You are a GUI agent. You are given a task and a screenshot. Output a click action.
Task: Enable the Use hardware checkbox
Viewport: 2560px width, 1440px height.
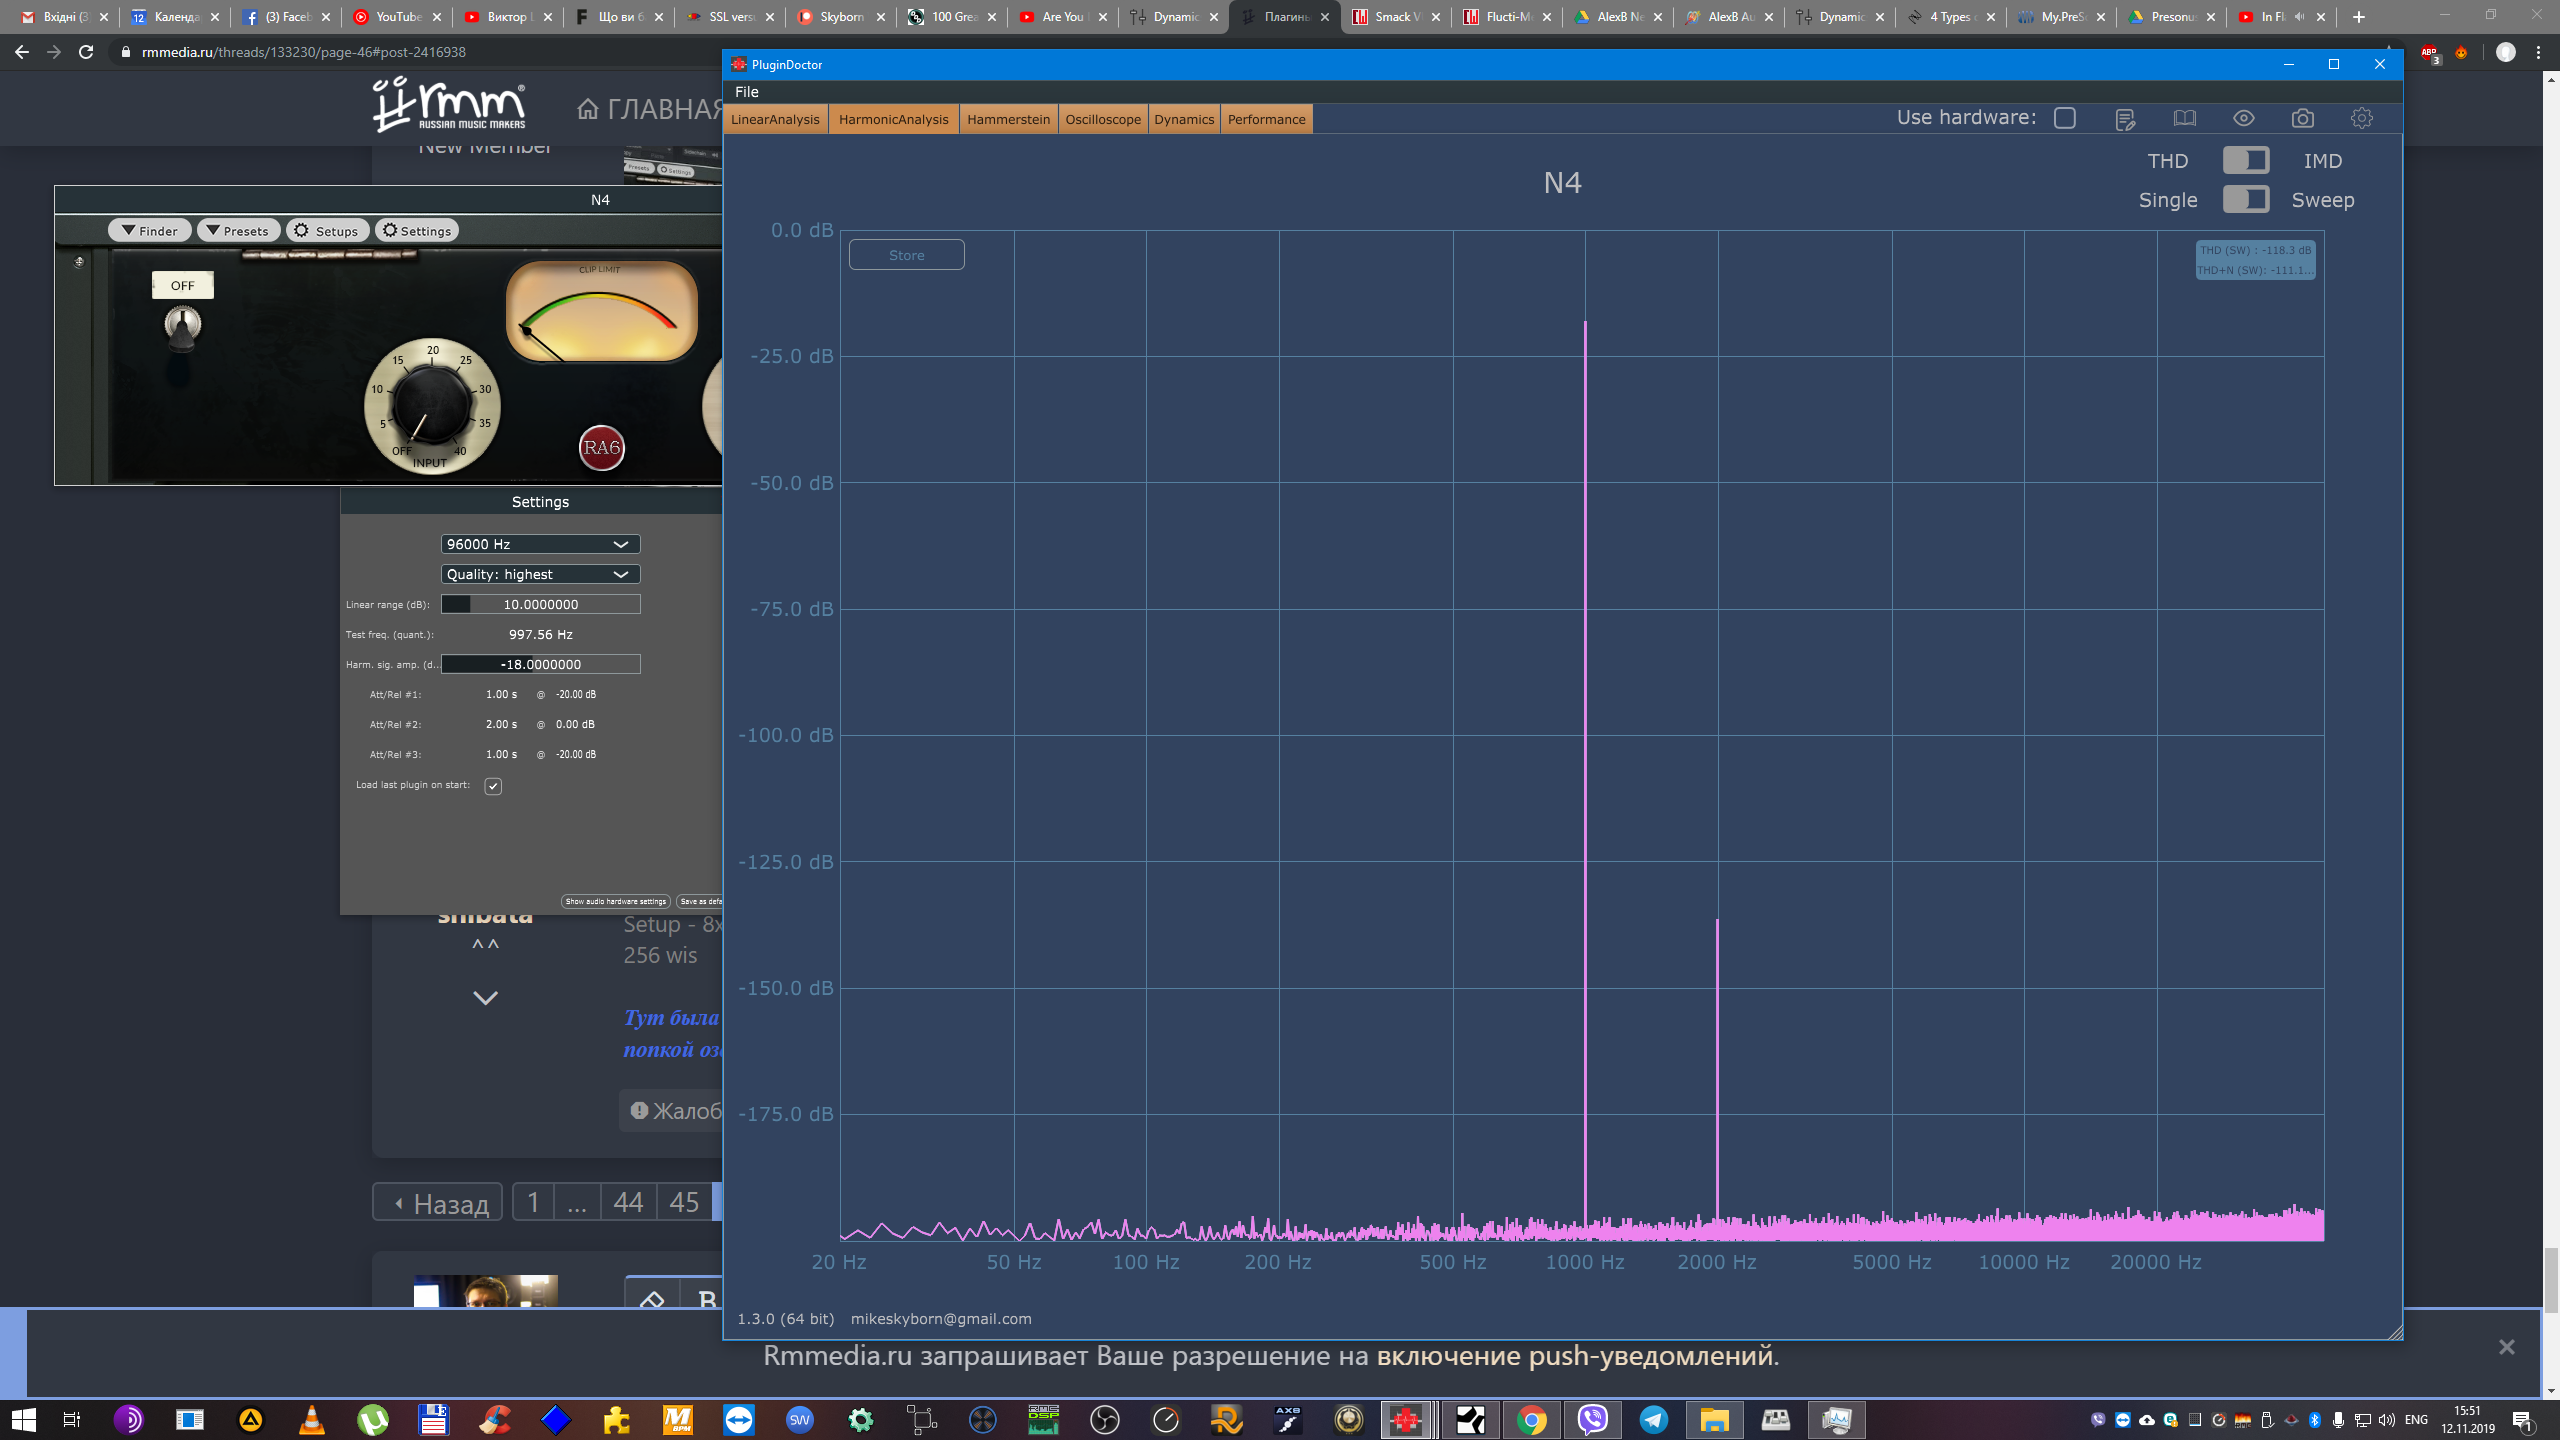coord(2065,118)
